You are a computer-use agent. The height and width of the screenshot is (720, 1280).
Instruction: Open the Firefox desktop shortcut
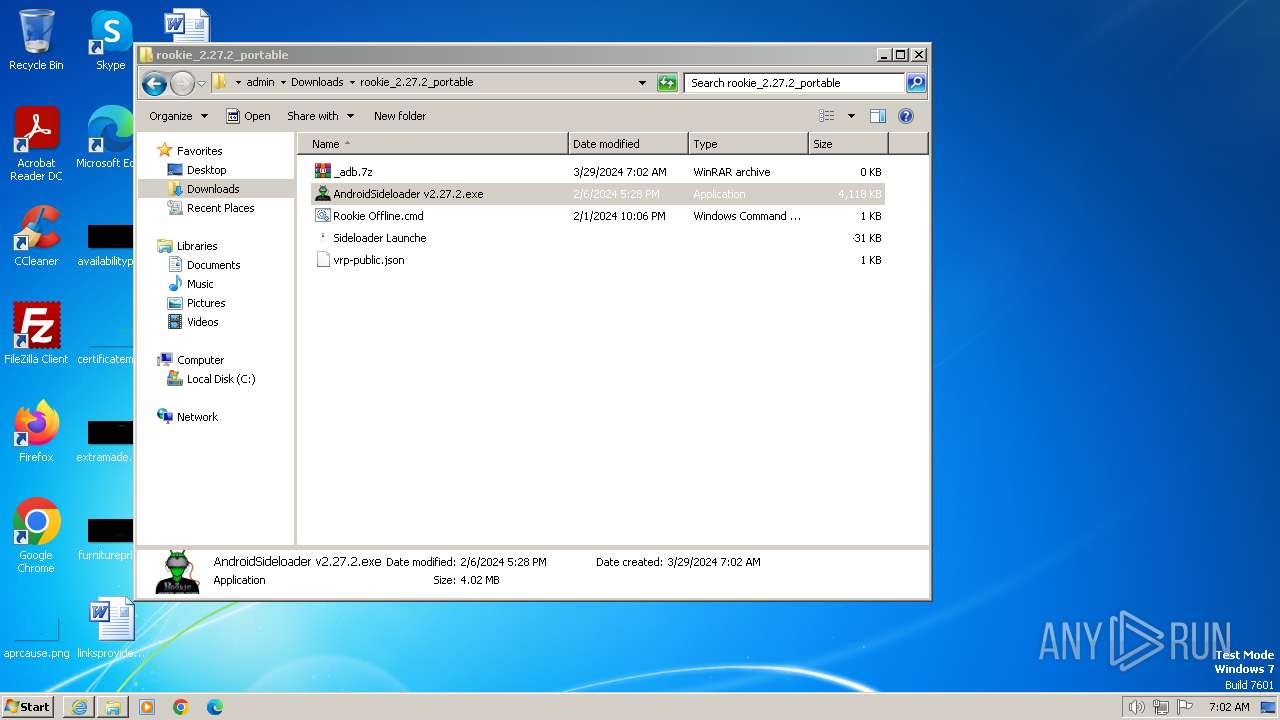coord(36,432)
